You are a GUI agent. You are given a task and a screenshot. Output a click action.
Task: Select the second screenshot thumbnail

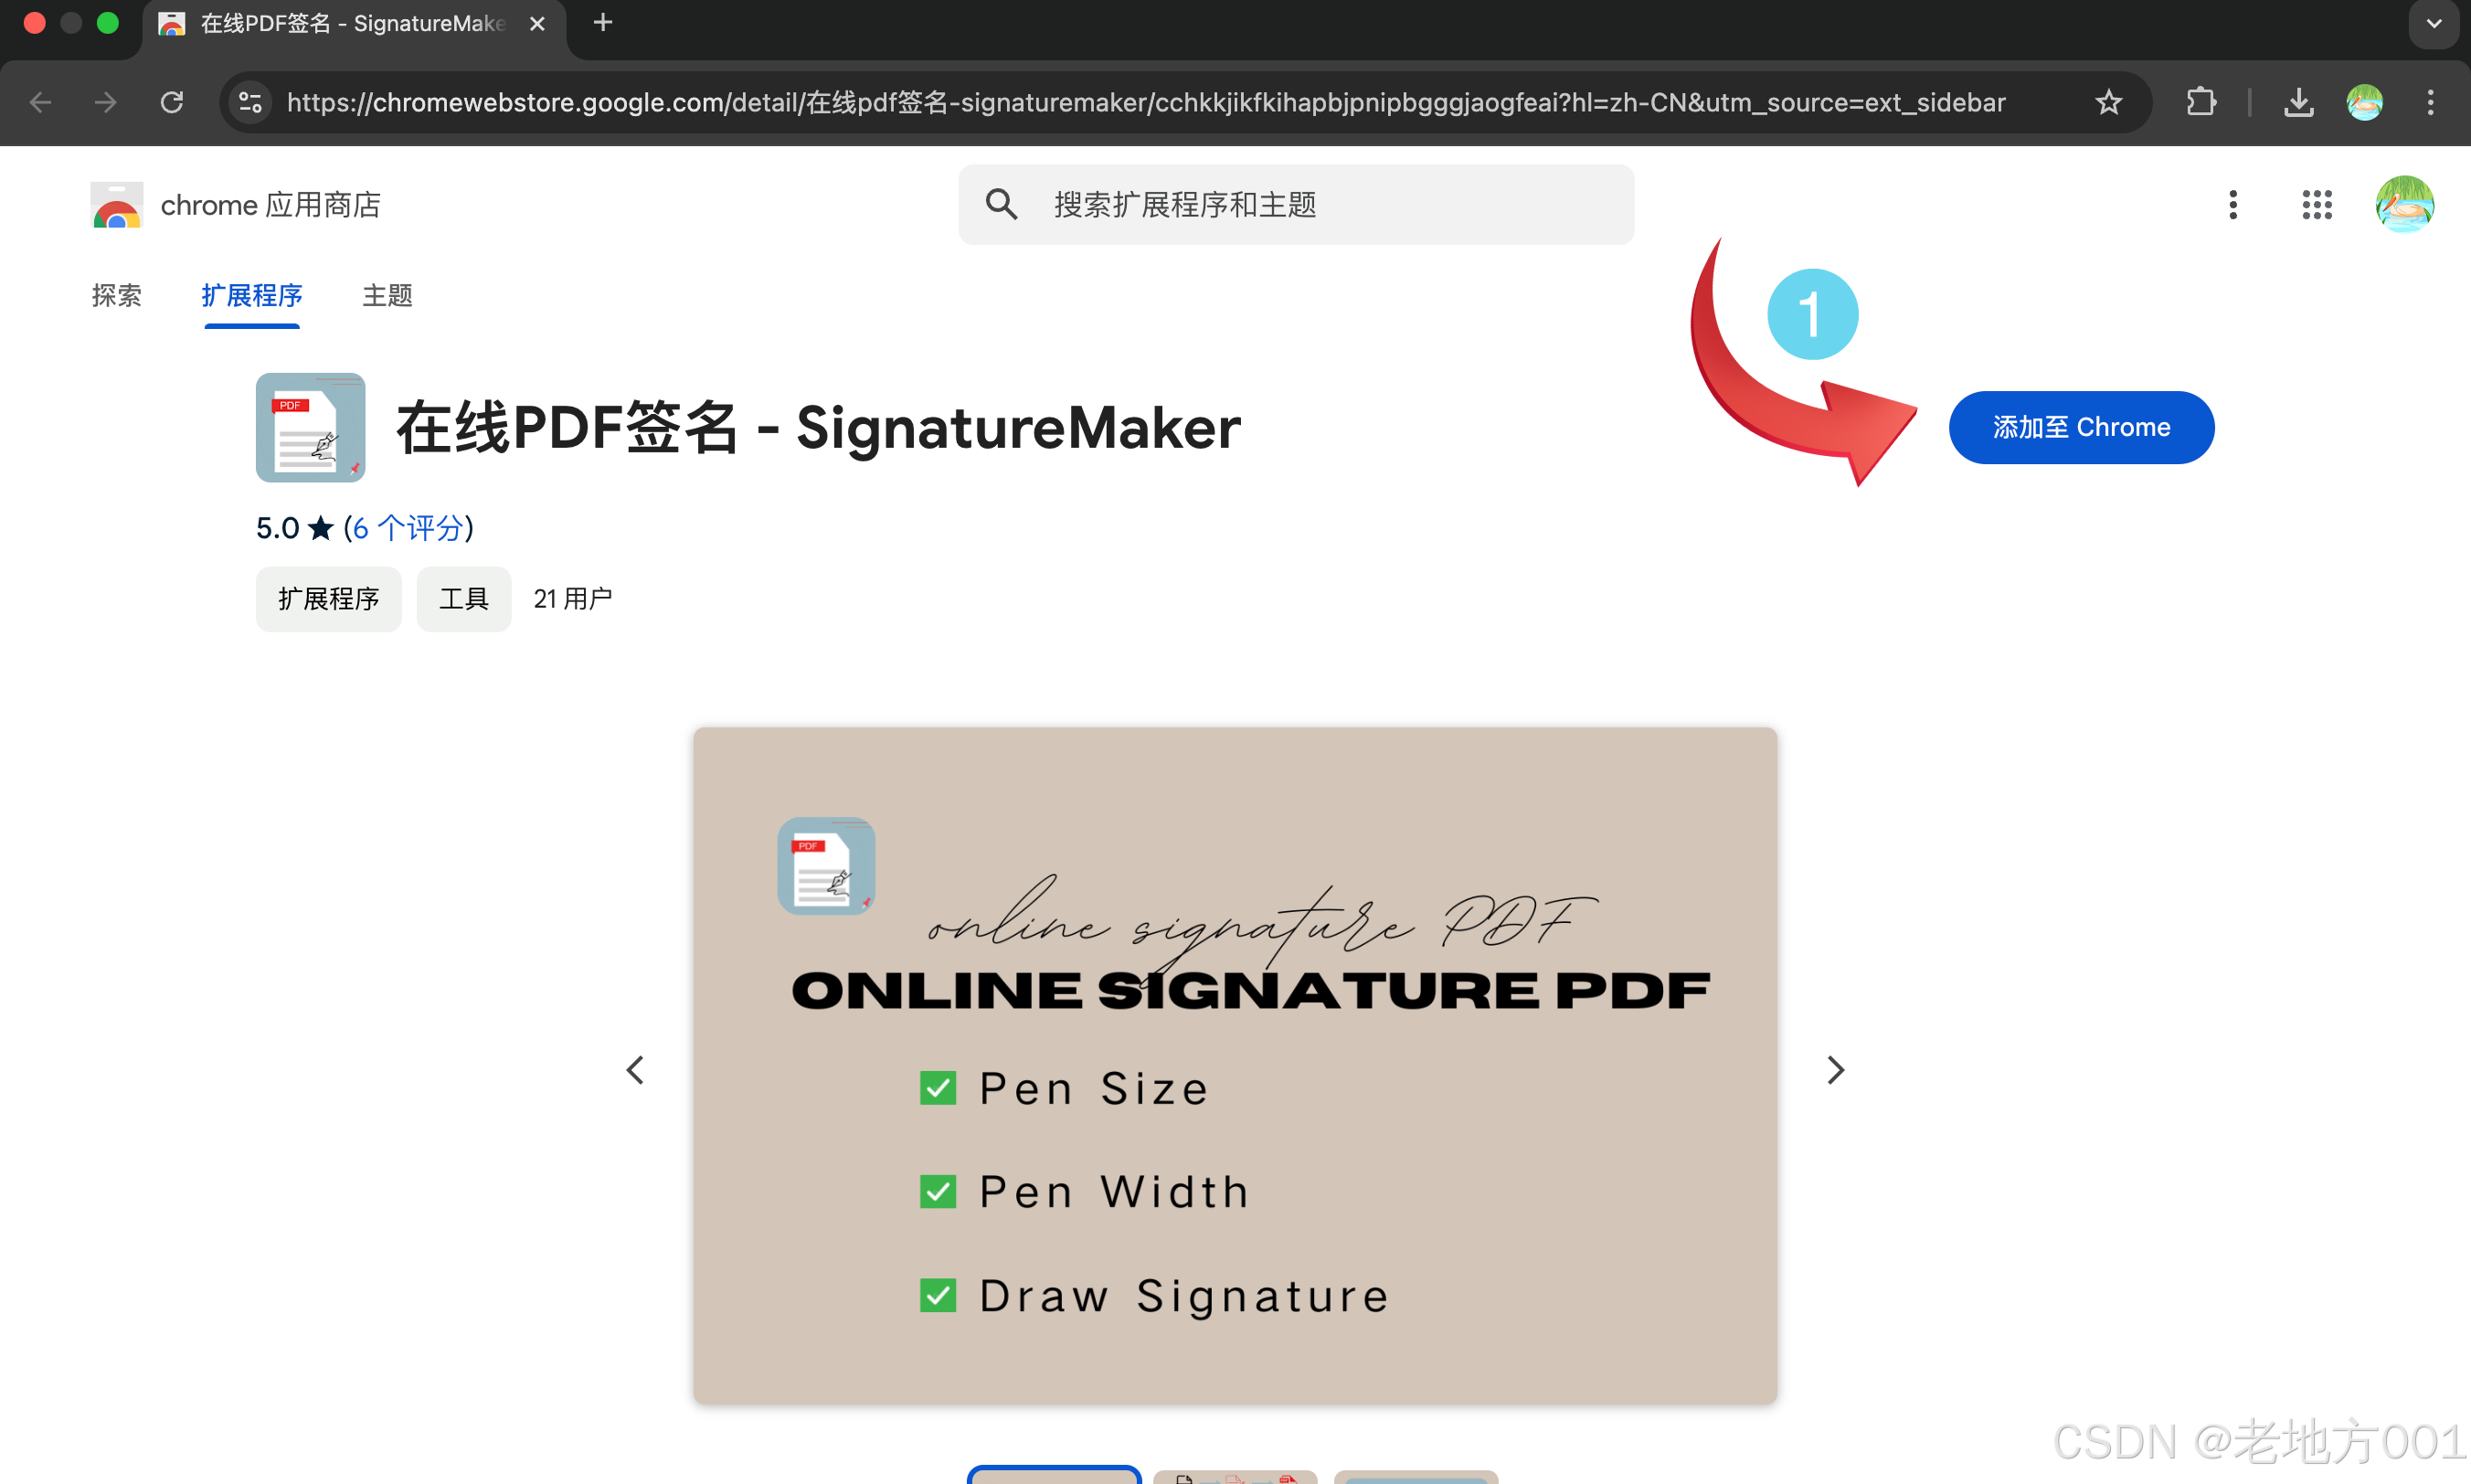tap(1235, 1476)
